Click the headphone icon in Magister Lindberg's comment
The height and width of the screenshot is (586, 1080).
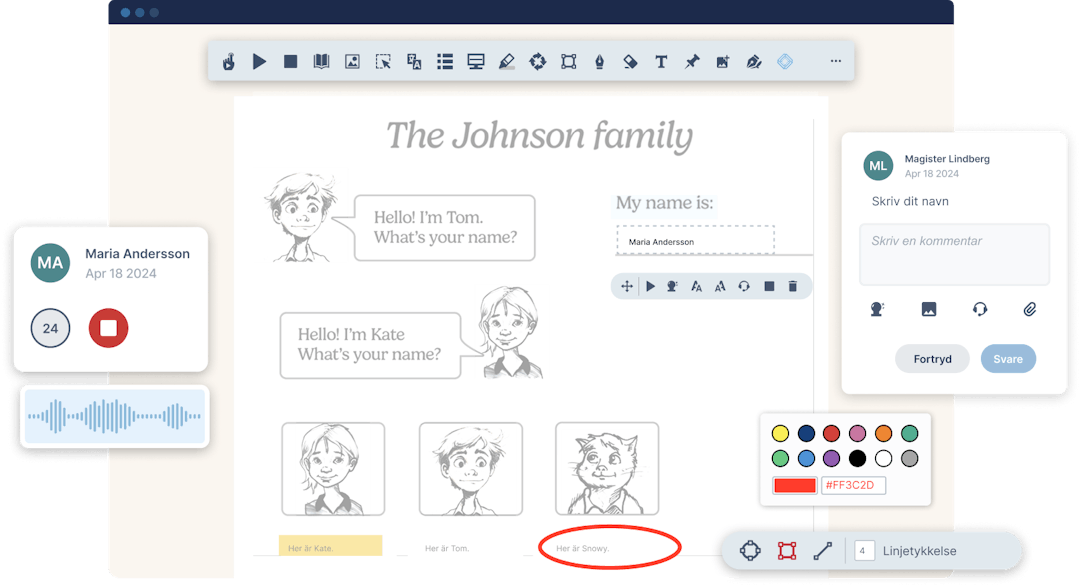980,309
